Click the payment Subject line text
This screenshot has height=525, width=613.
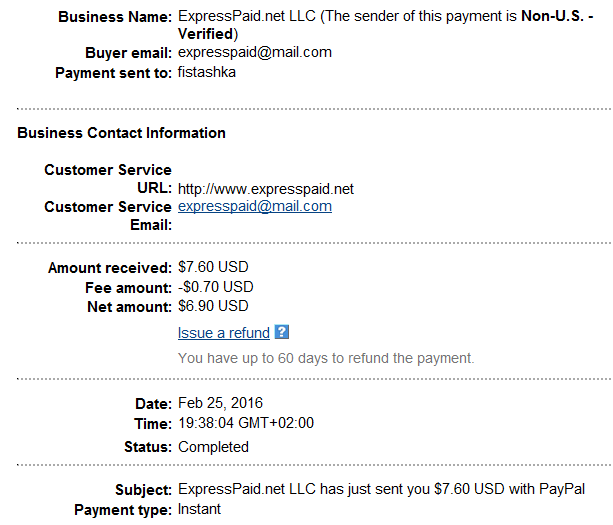[x=382, y=489]
